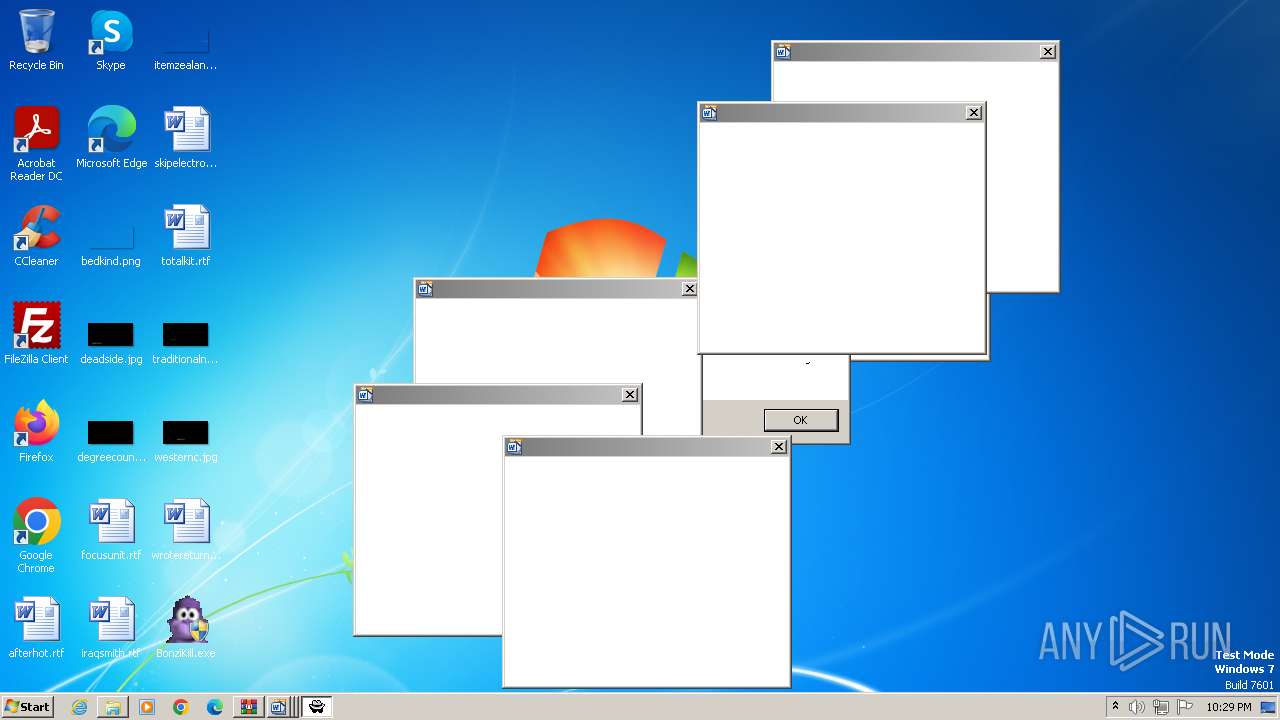Open the volume speaker tray icon
The height and width of the screenshot is (720, 1280).
tap(1137, 707)
